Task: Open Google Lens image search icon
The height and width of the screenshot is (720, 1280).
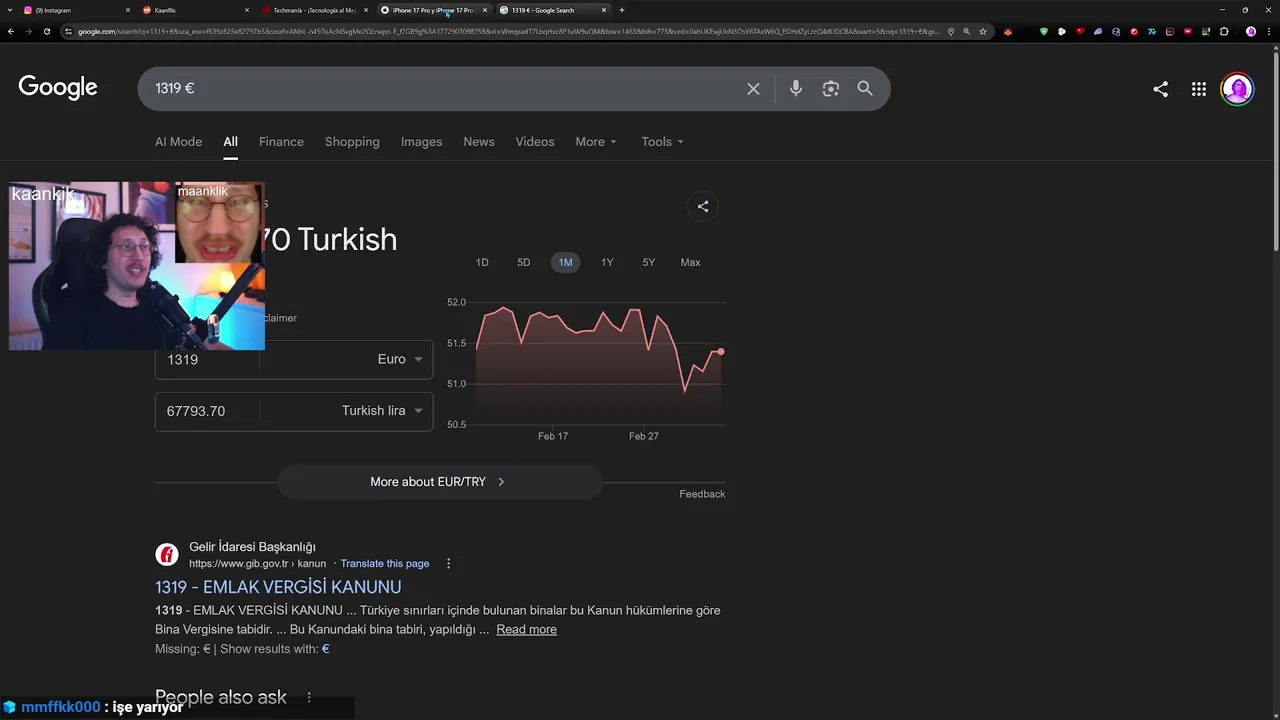Action: pos(831,89)
